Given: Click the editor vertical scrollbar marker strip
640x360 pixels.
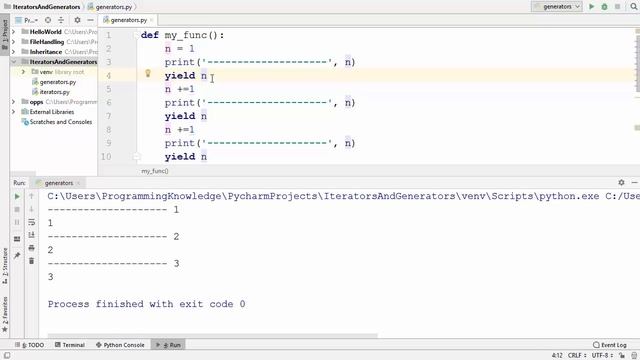Looking at the screenshot, I should [x=637, y=96].
